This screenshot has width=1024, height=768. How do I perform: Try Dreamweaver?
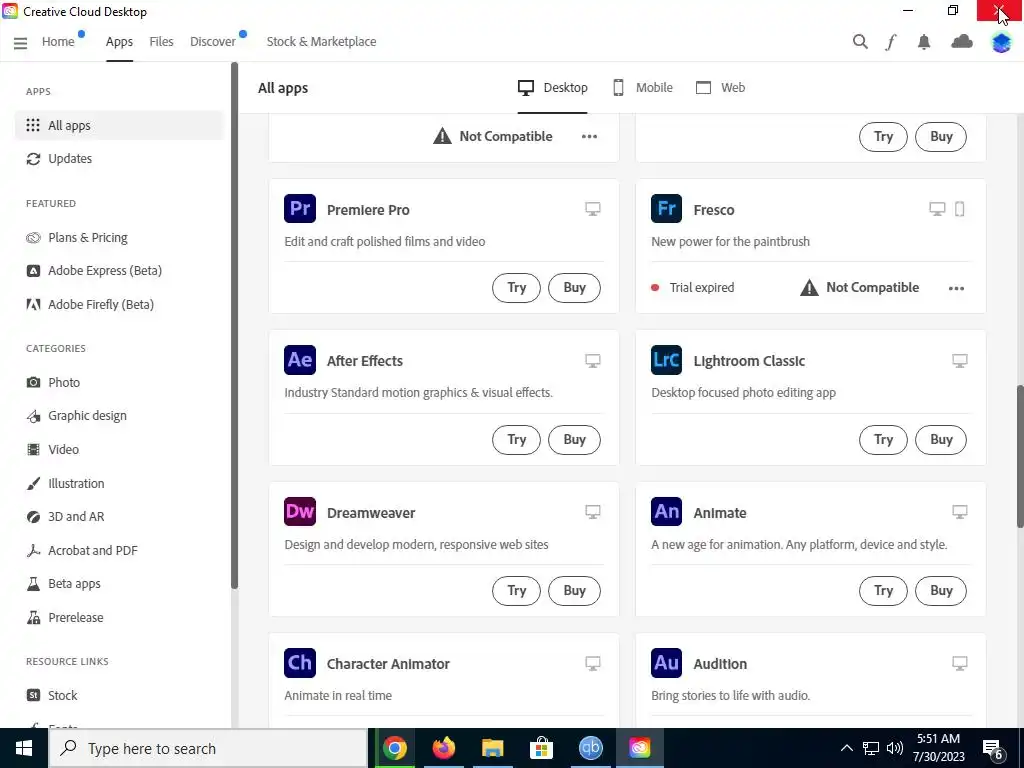click(x=516, y=590)
